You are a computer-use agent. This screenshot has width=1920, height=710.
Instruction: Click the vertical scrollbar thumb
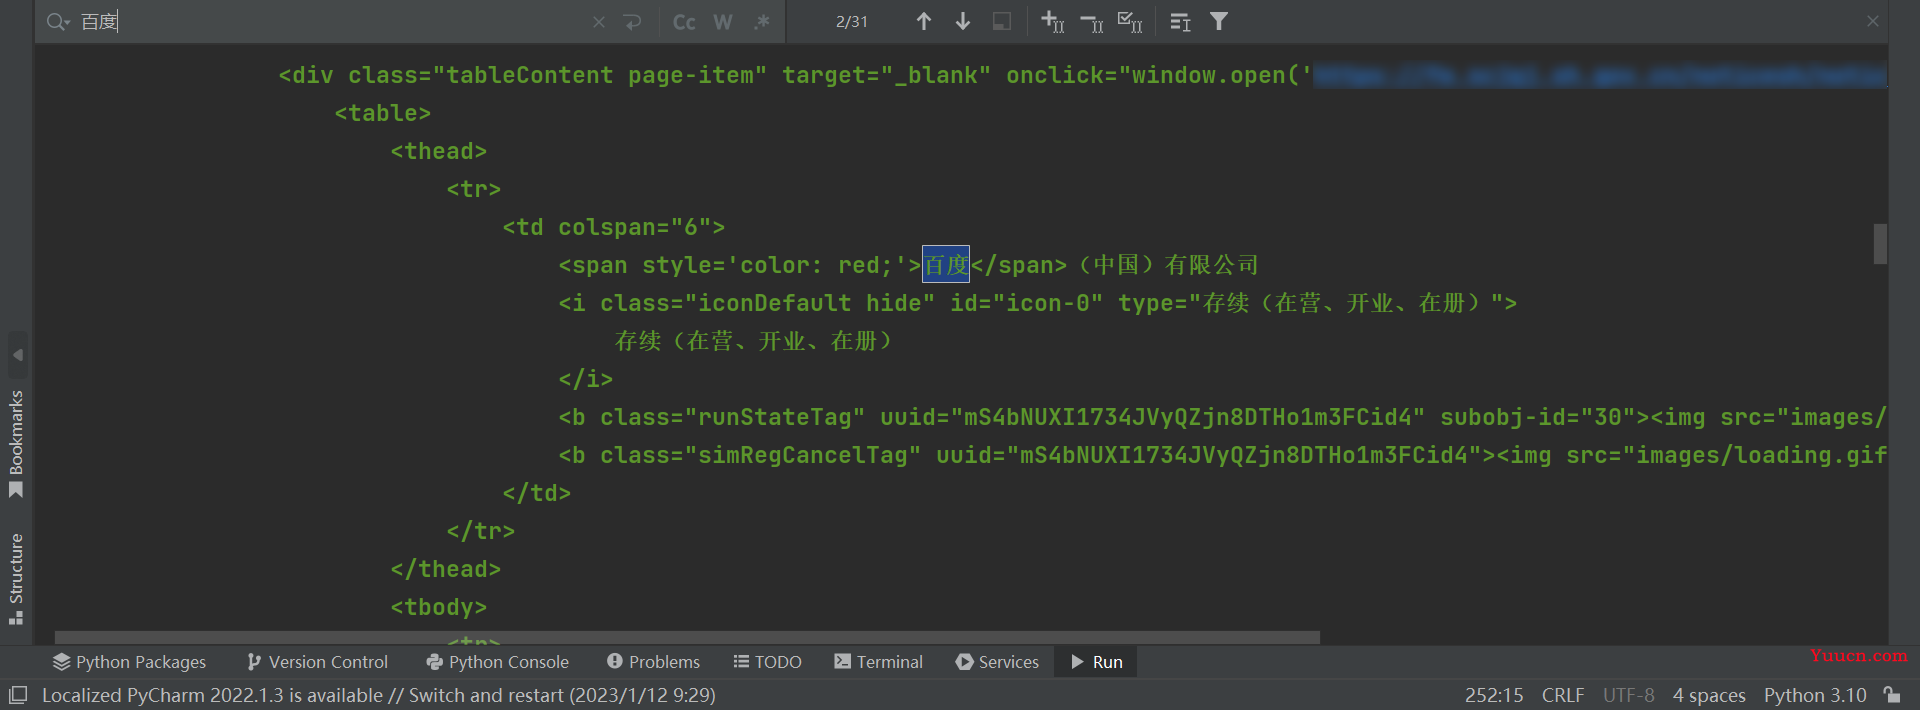1880,244
